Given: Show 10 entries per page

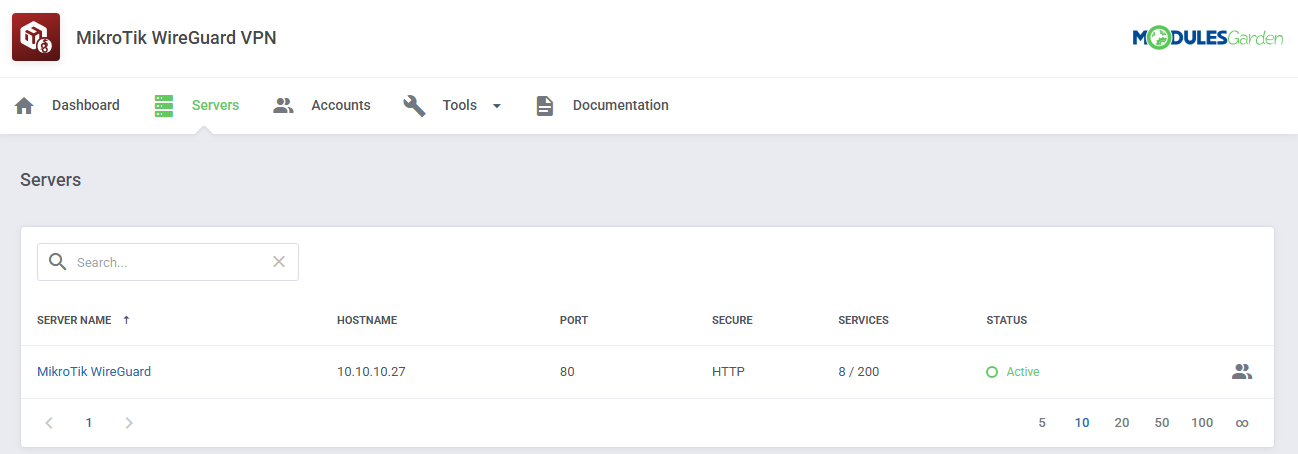Looking at the screenshot, I should pyautogui.click(x=1082, y=423).
